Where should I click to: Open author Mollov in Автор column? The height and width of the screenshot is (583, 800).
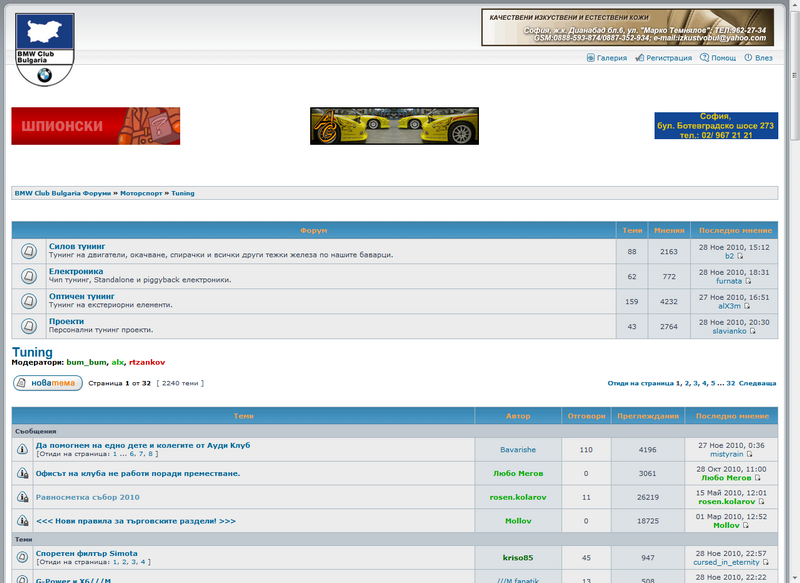(x=518, y=521)
